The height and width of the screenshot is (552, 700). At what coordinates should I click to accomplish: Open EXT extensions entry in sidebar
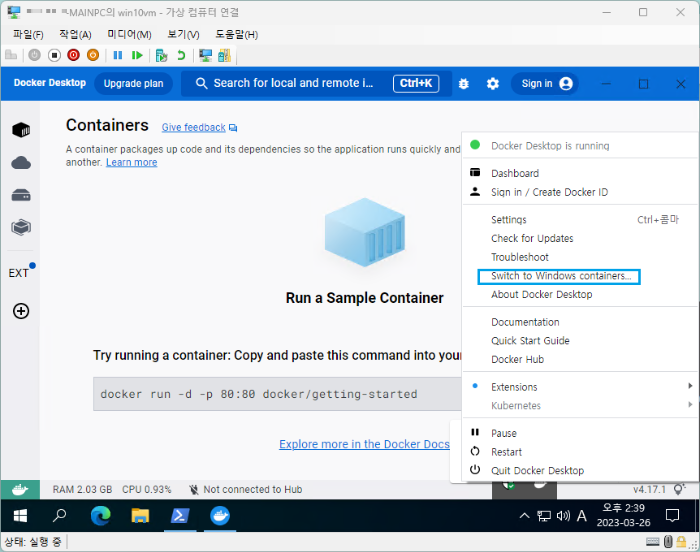coord(18,273)
